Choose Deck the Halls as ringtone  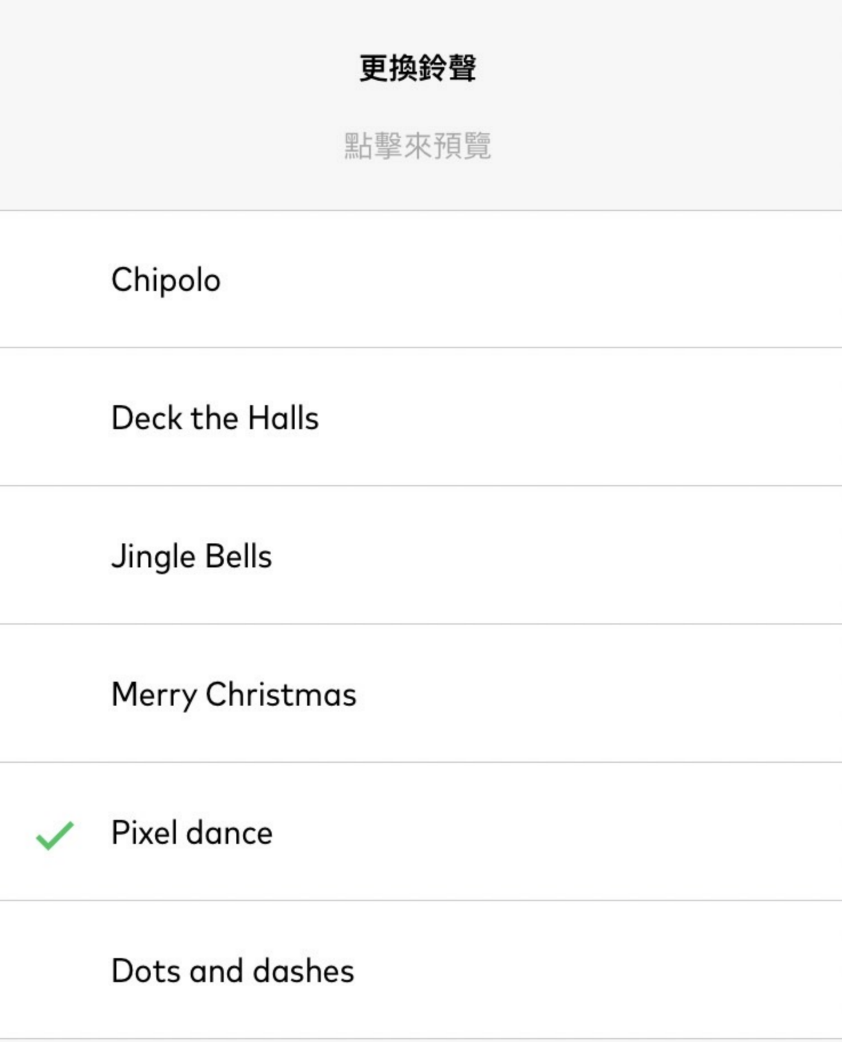point(215,418)
